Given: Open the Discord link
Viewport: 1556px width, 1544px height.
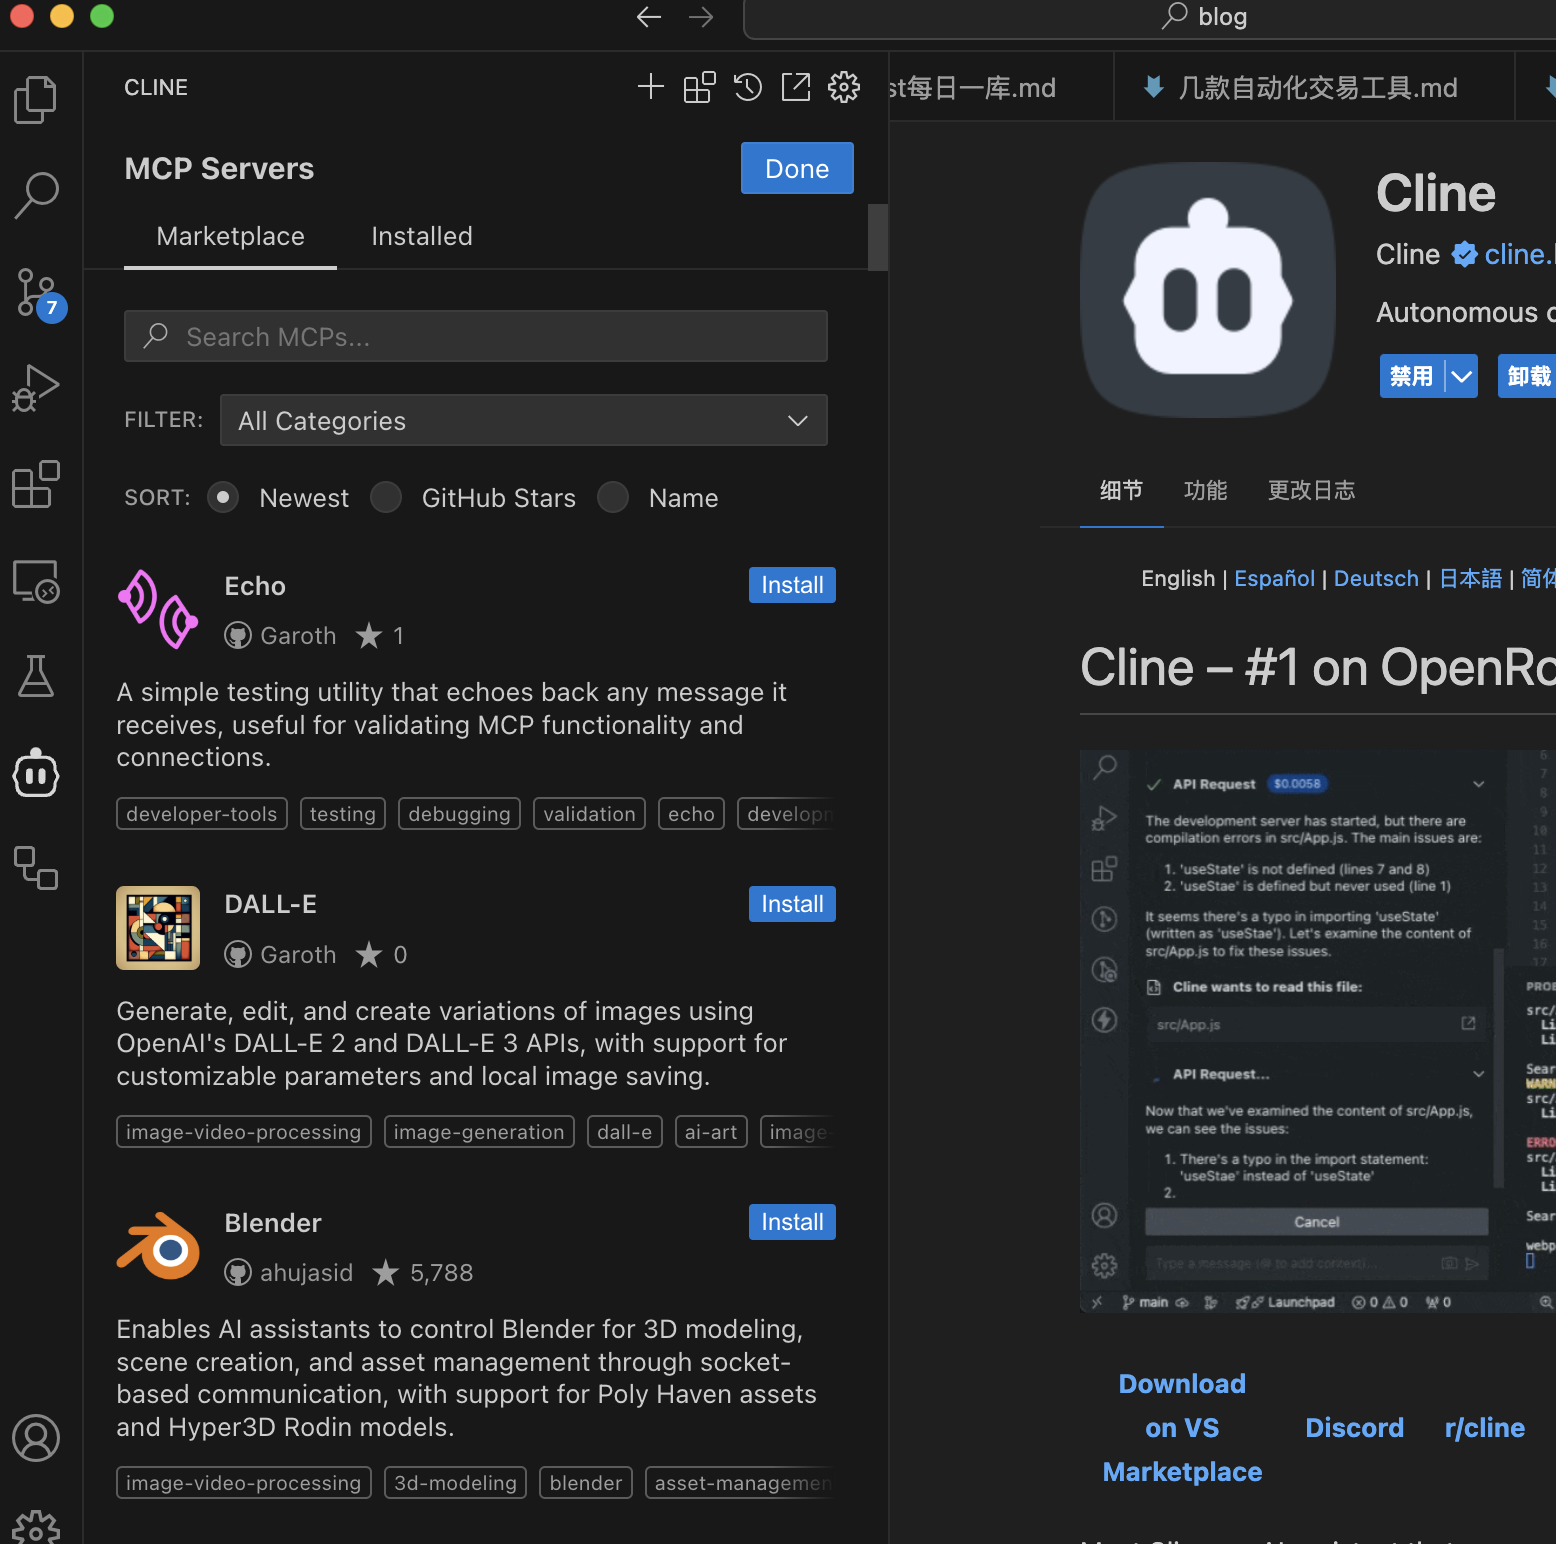Looking at the screenshot, I should [x=1354, y=1428].
